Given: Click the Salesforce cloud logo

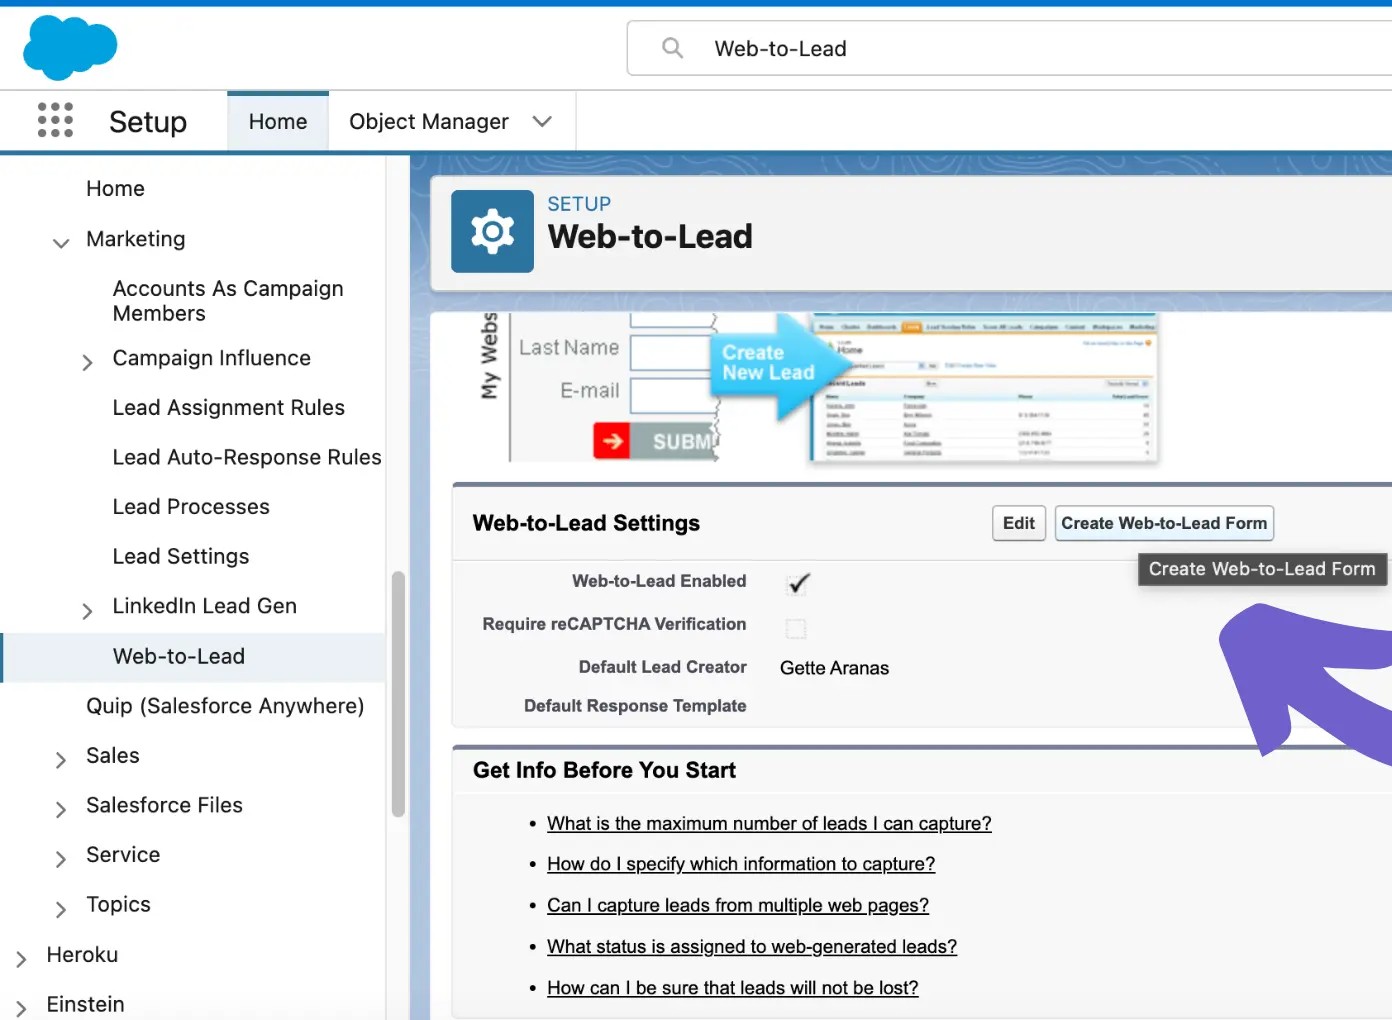Looking at the screenshot, I should [70, 47].
